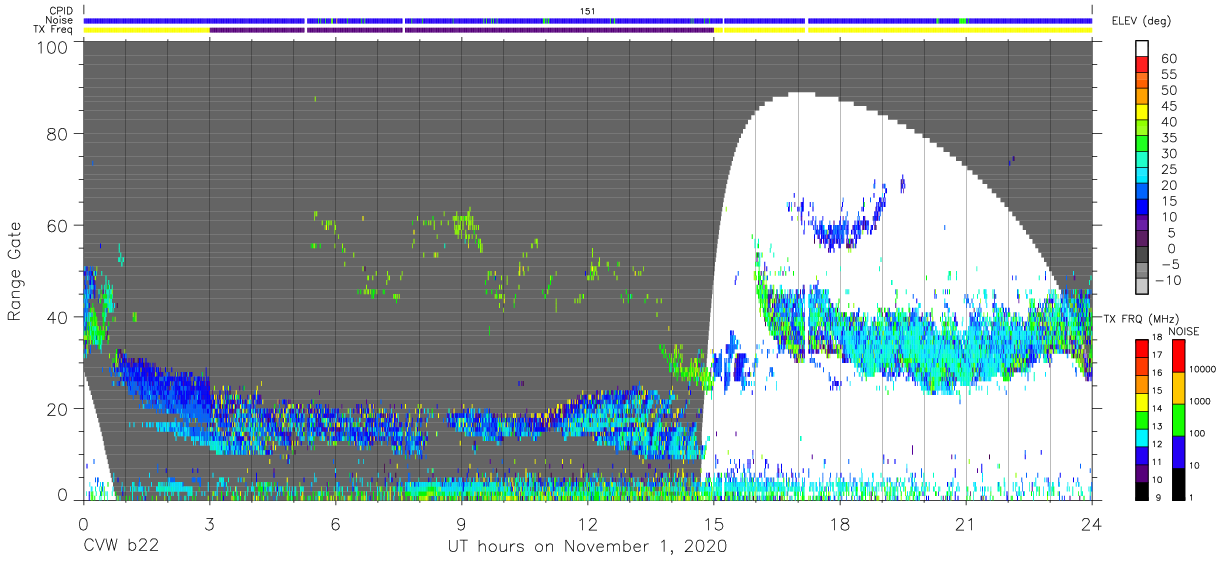This screenshot has width=1228, height=567.
Task: Click the '3' tick on UT hours axis
Action: click(209, 524)
